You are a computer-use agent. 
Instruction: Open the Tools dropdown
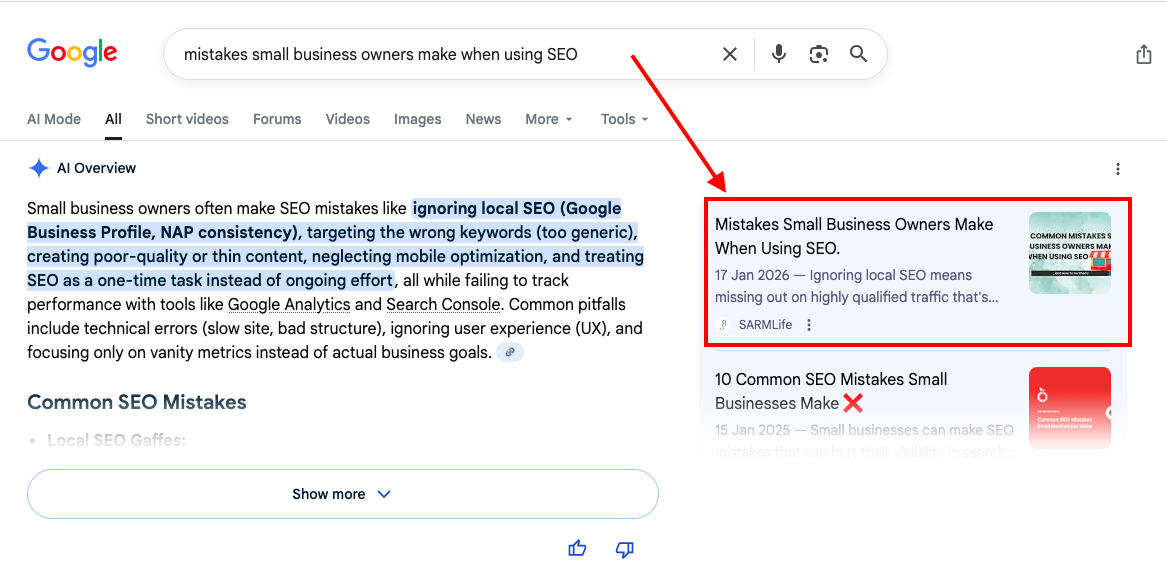(x=623, y=119)
